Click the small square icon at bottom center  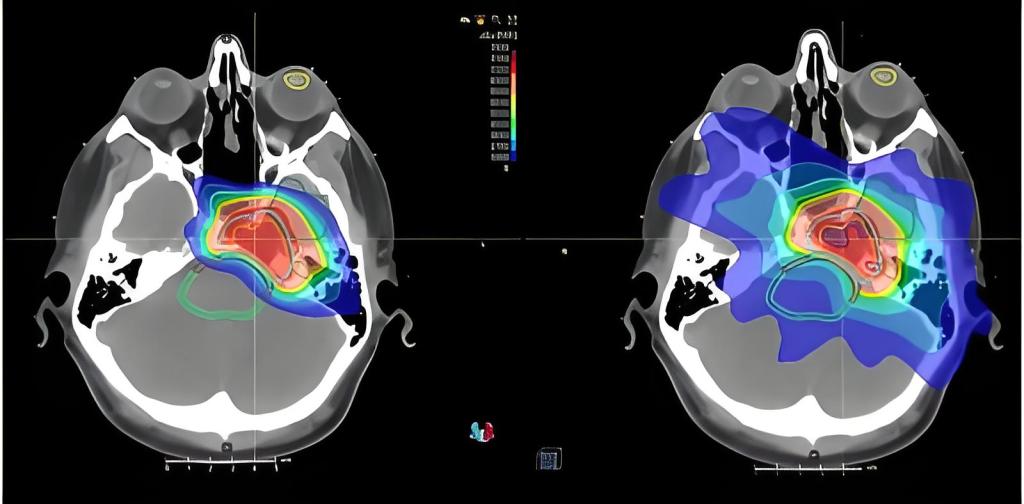tap(548, 459)
